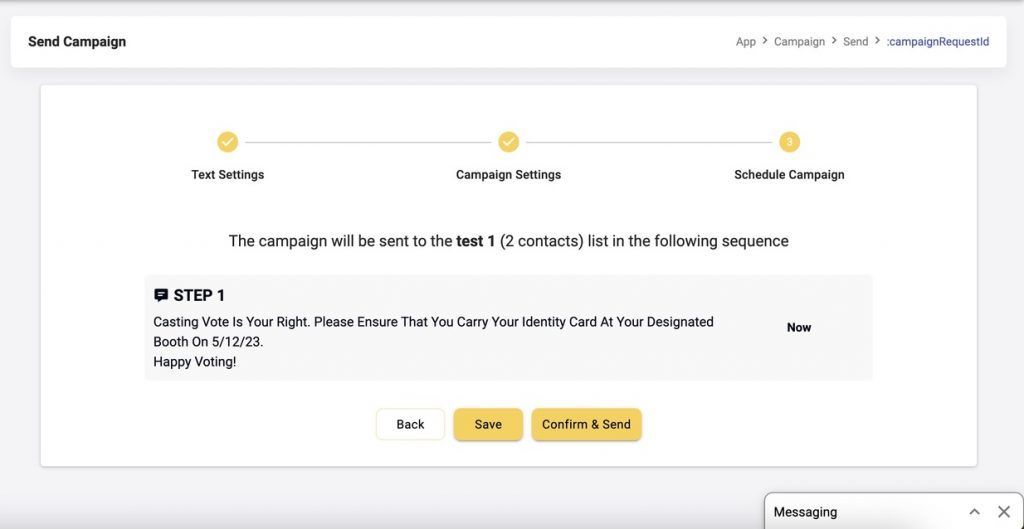Viewport: 1024px width, 529px height.
Task: Click the Messaging panel title
Action: pos(805,512)
